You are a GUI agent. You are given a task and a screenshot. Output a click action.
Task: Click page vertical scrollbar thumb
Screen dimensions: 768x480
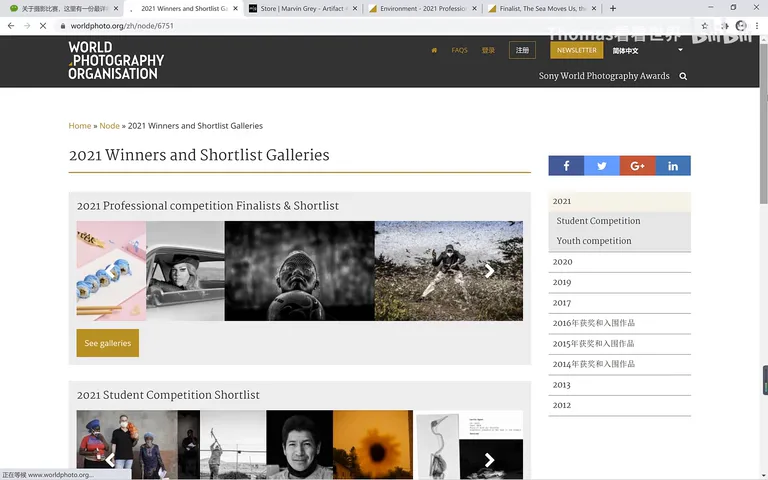click(764, 122)
